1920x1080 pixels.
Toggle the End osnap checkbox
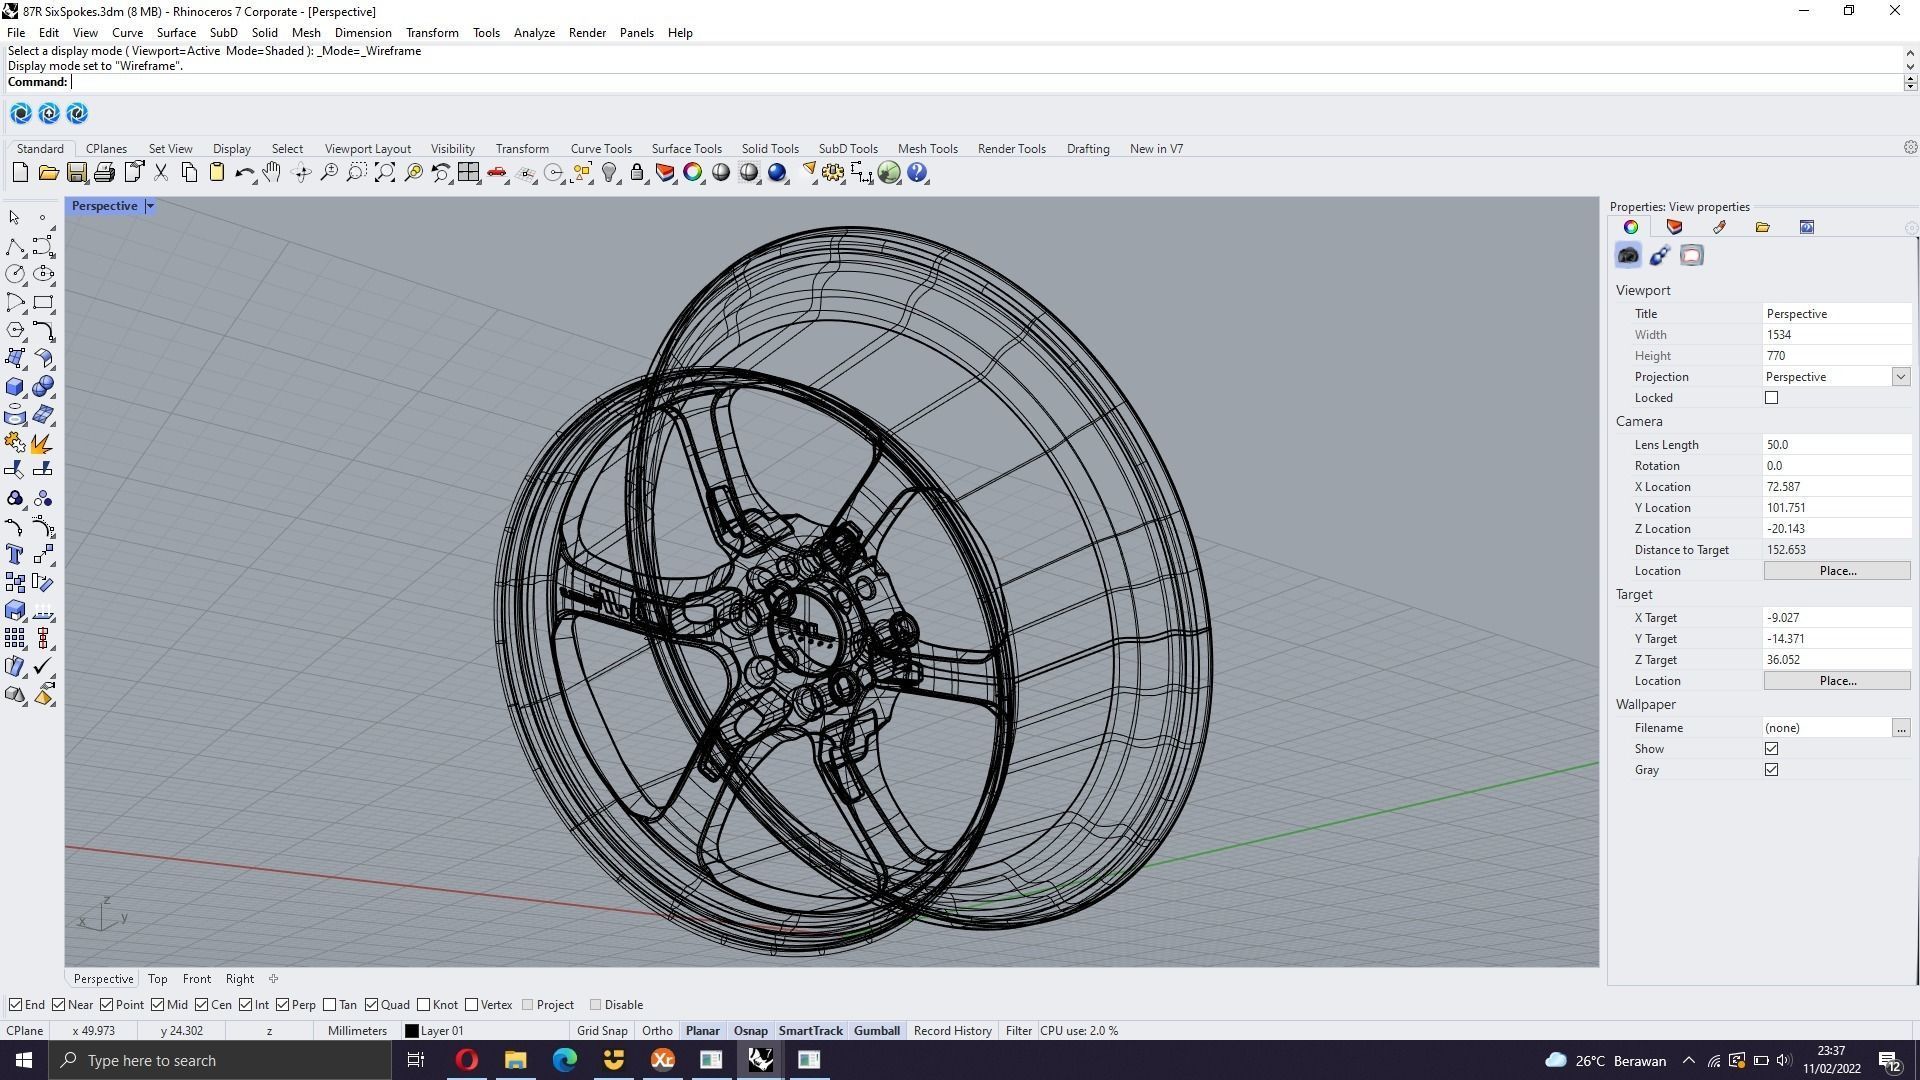15,1005
